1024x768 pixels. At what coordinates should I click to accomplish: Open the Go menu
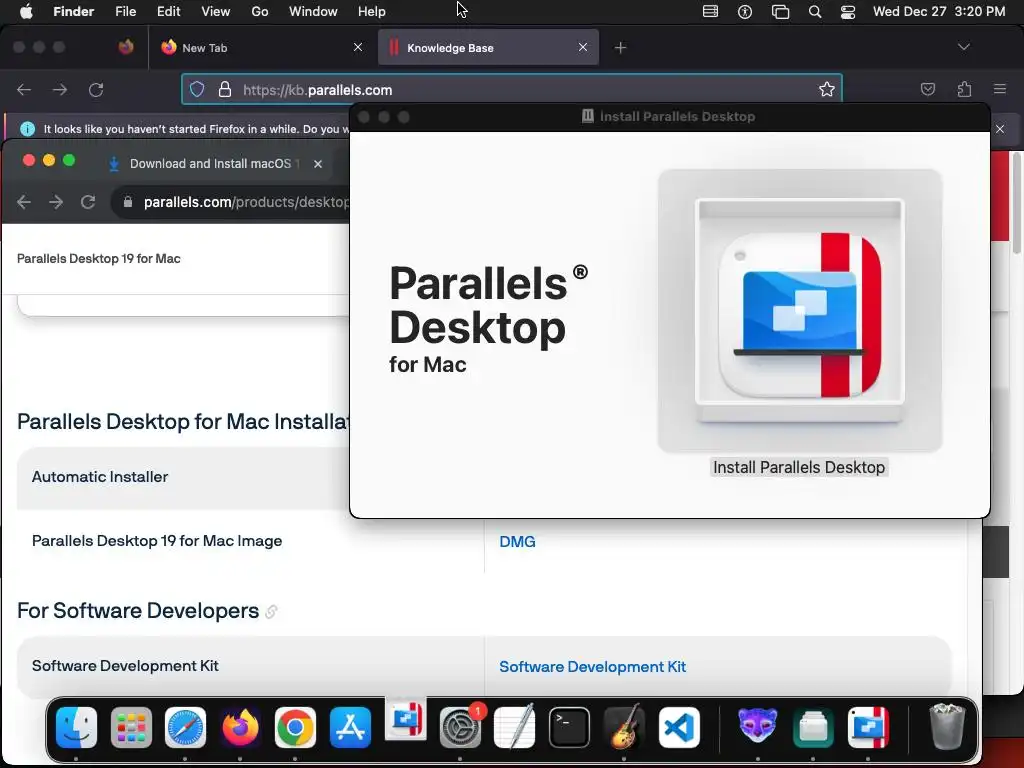tap(260, 12)
